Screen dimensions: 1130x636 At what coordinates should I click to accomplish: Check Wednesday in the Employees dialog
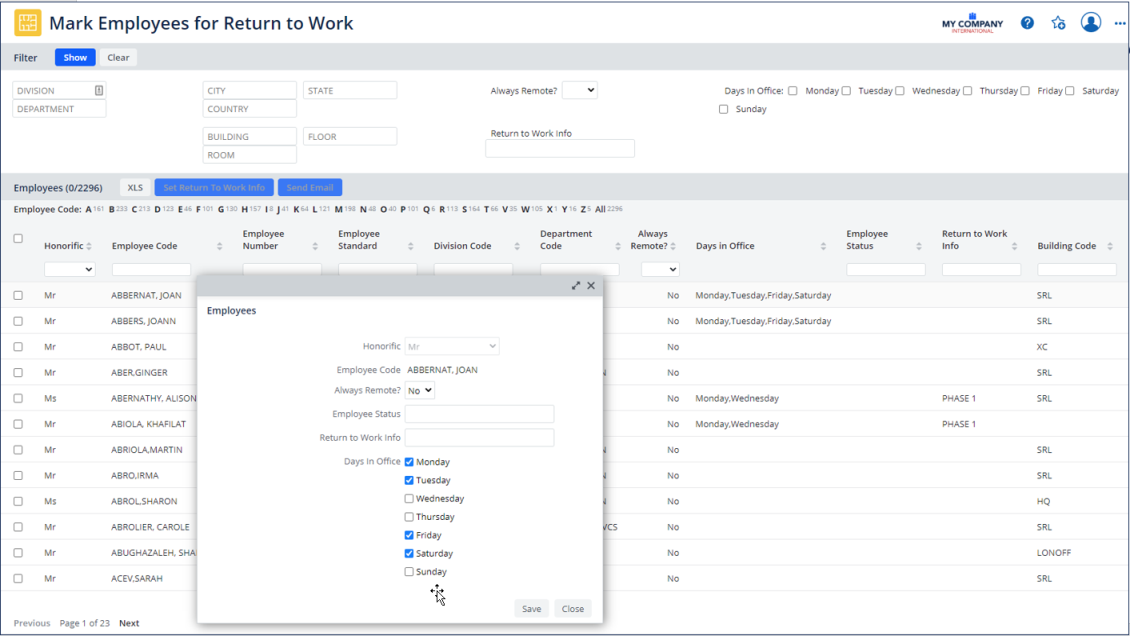409,498
